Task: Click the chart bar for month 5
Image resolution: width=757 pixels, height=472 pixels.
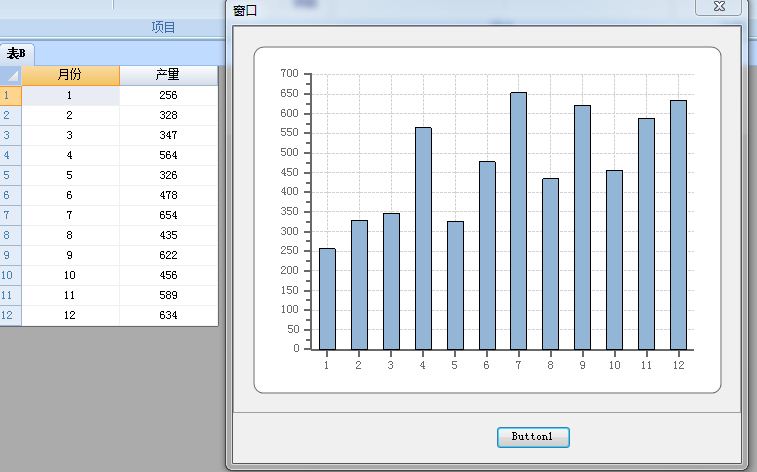Action: (x=455, y=285)
